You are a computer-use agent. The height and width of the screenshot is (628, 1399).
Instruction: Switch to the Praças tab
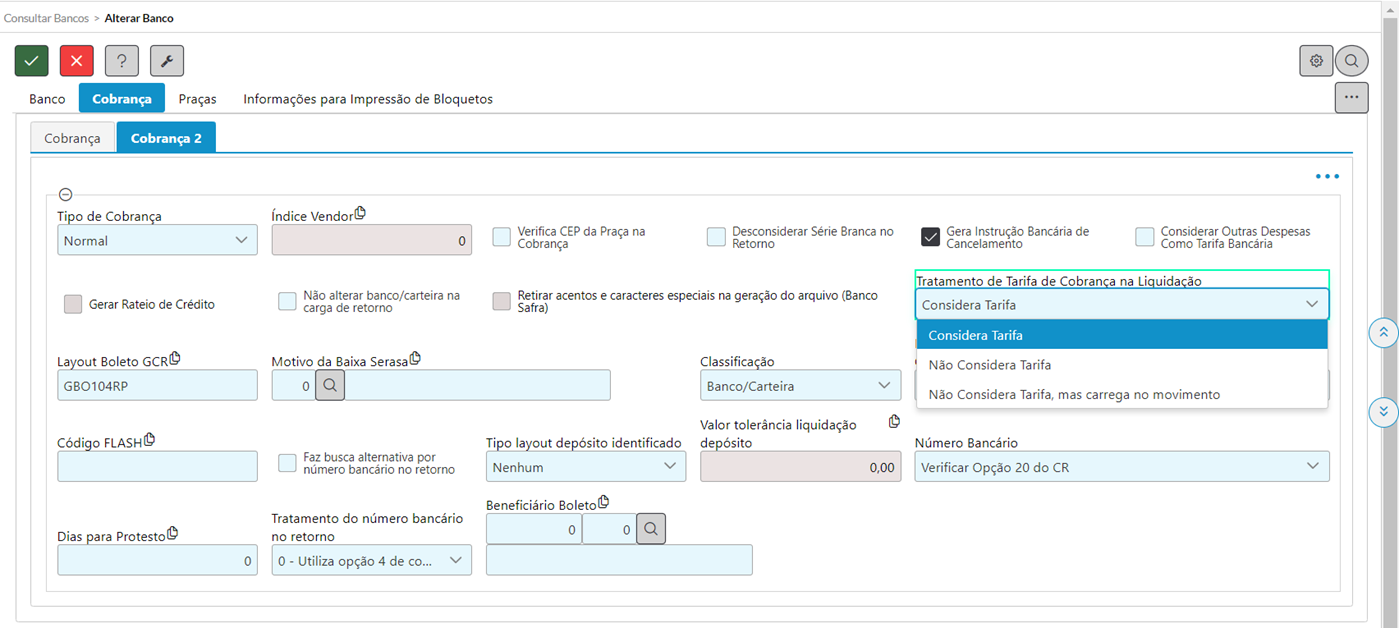tap(198, 99)
